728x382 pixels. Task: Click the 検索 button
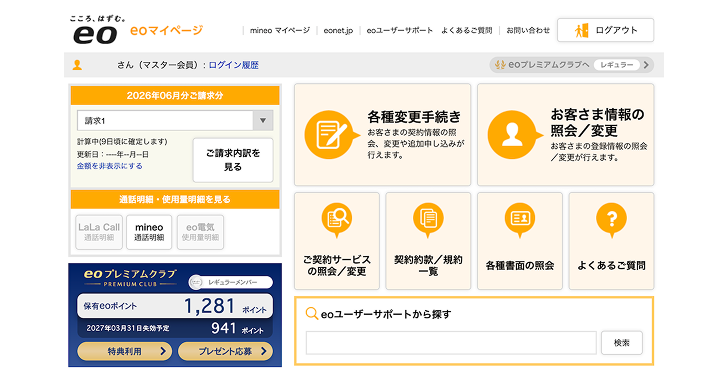622,343
